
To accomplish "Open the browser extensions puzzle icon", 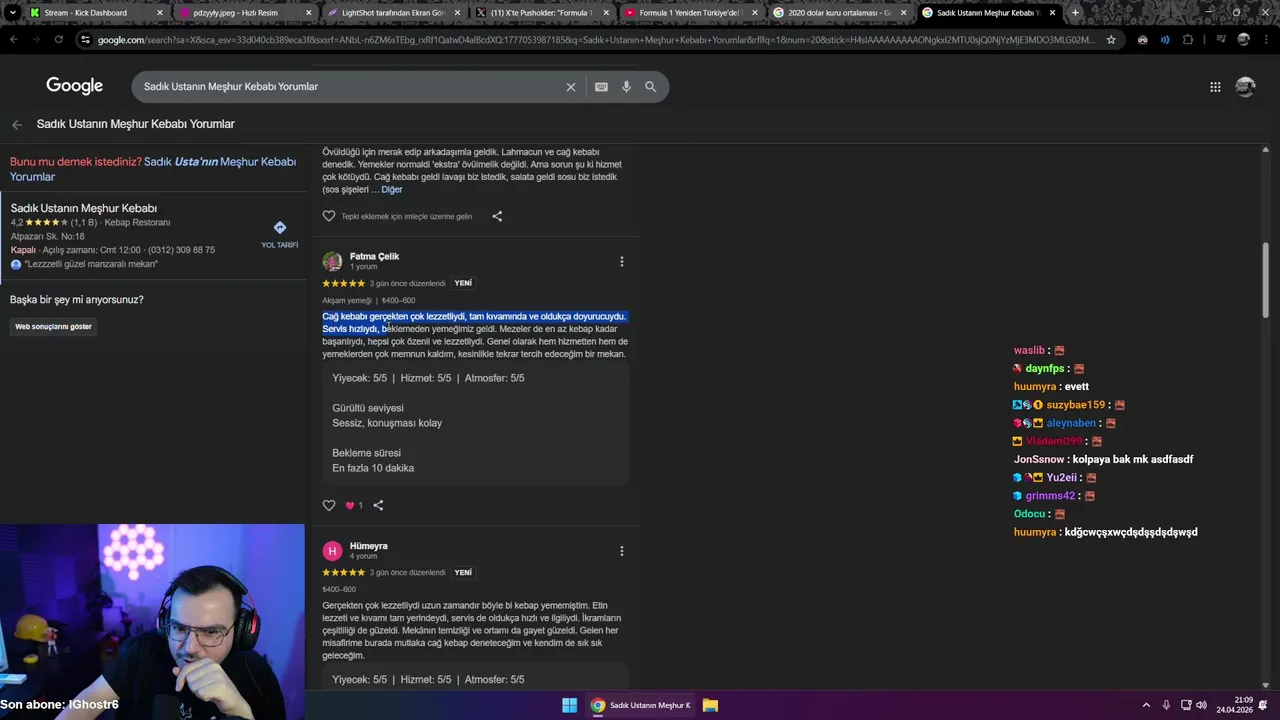I will pyautogui.click(x=1188, y=39).
